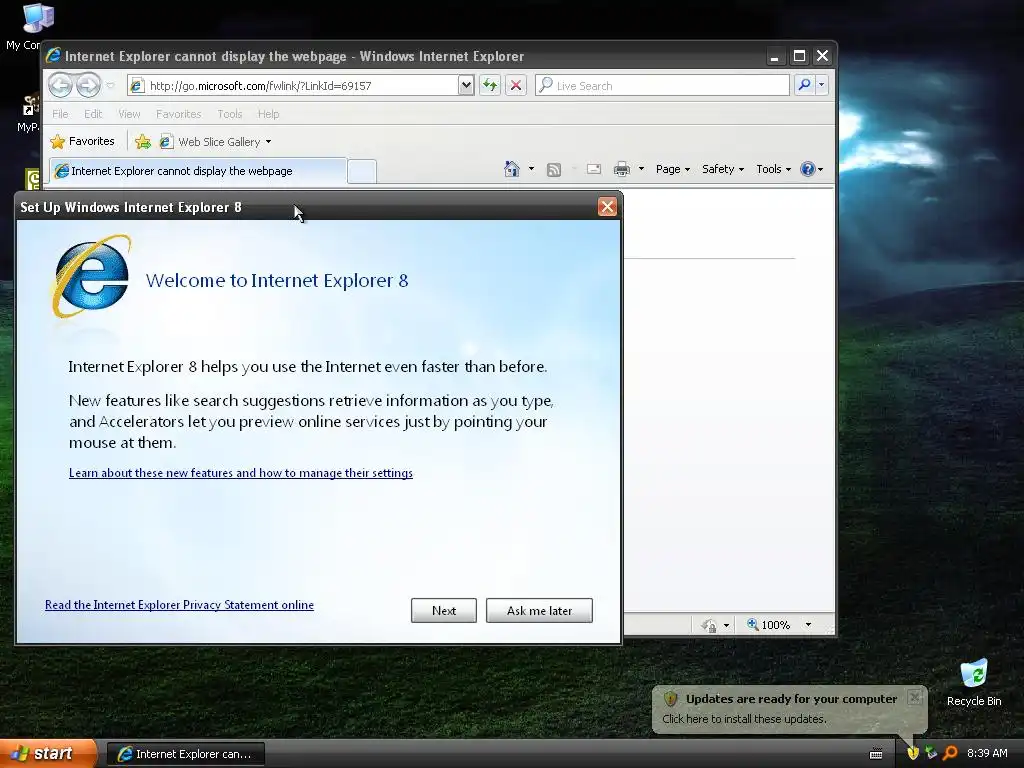Open the Favorites menu in menu bar
Viewport: 1024px width, 768px height.
(178, 114)
